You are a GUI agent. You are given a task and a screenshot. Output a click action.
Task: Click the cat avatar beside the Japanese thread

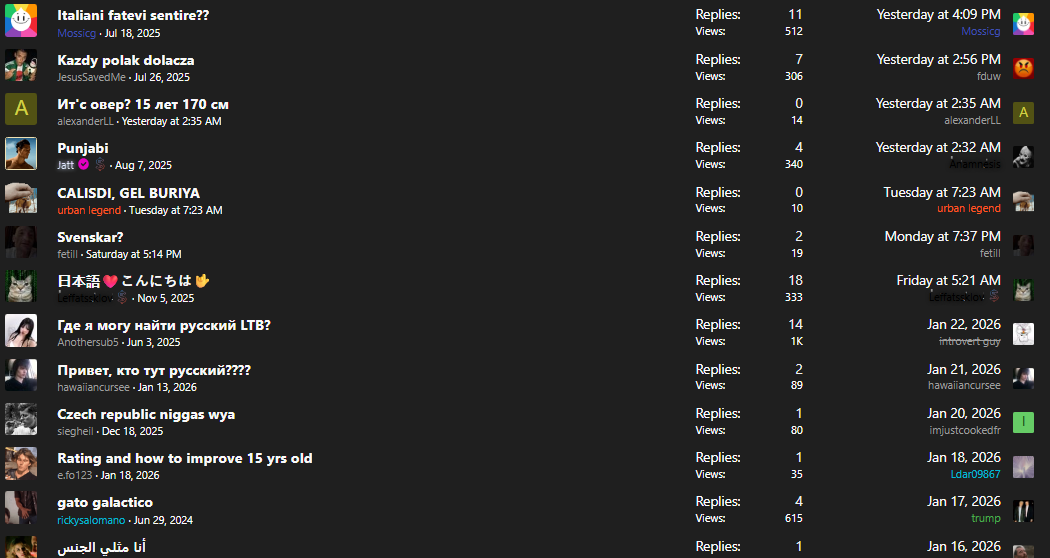coord(21,286)
